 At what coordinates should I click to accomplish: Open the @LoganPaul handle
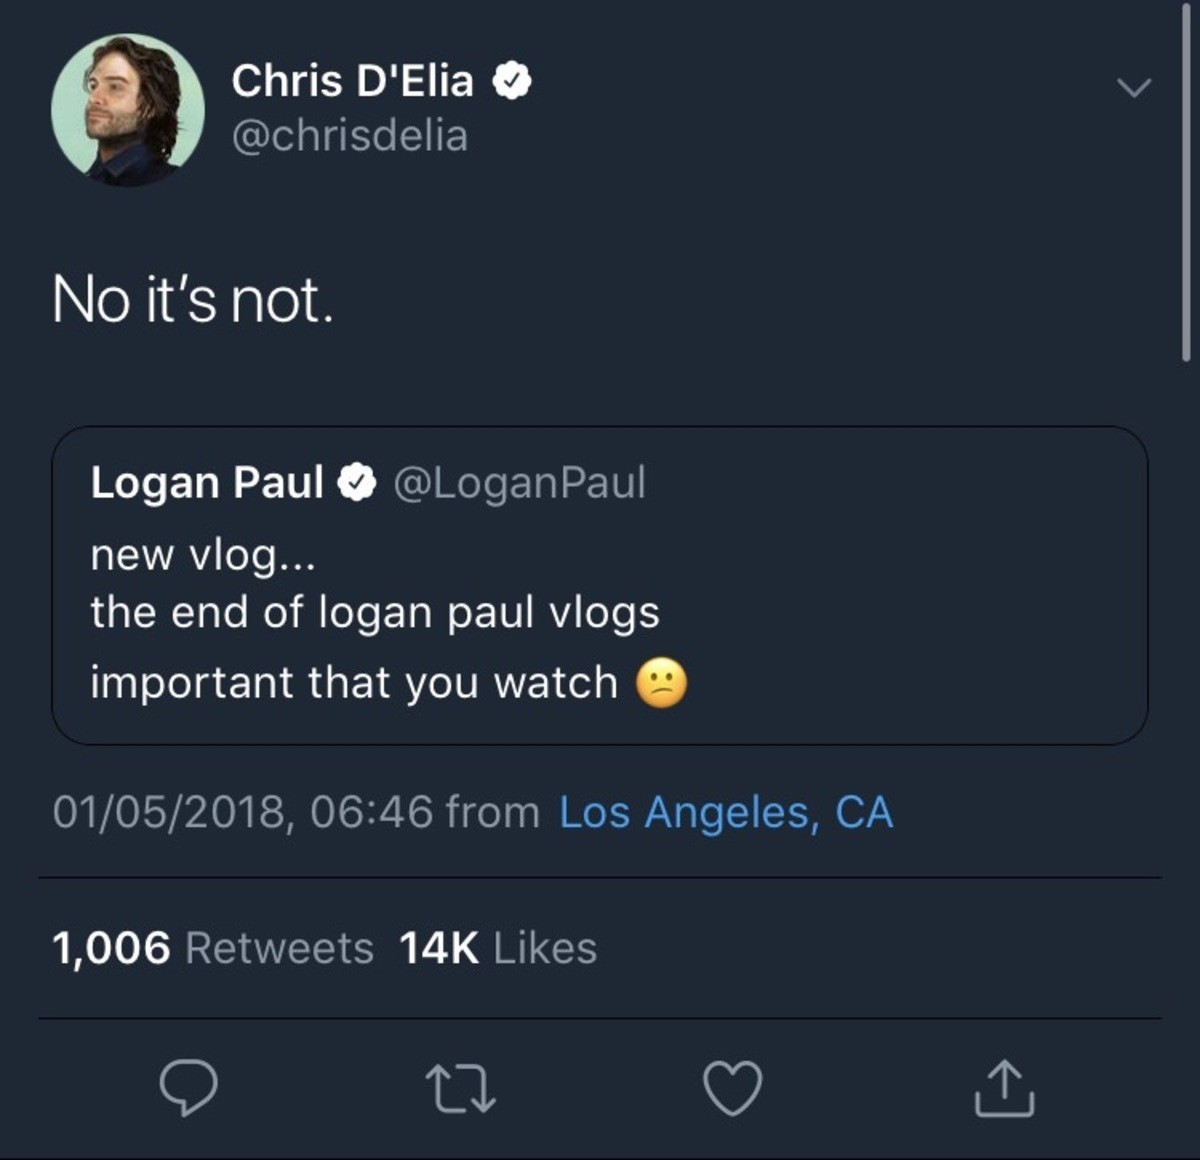pyautogui.click(x=519, y=483)
